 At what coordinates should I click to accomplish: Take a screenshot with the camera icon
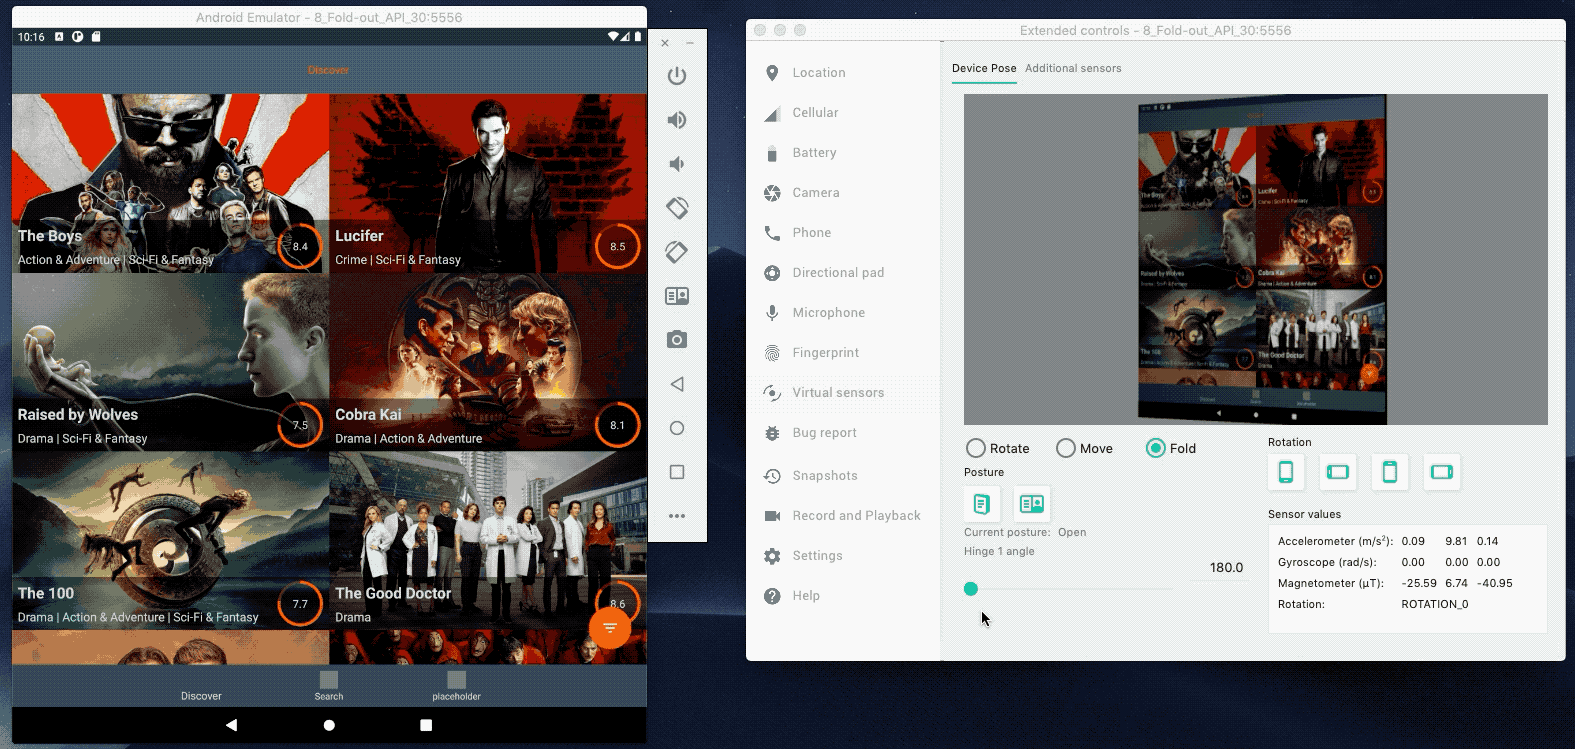(x=677, y=340)
